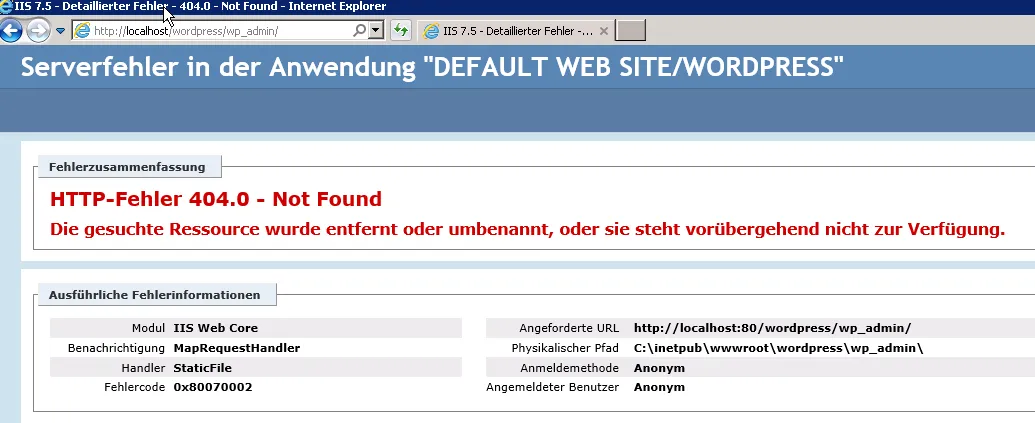Click the 'Angeforderte URL' field label

click(569, 328)
